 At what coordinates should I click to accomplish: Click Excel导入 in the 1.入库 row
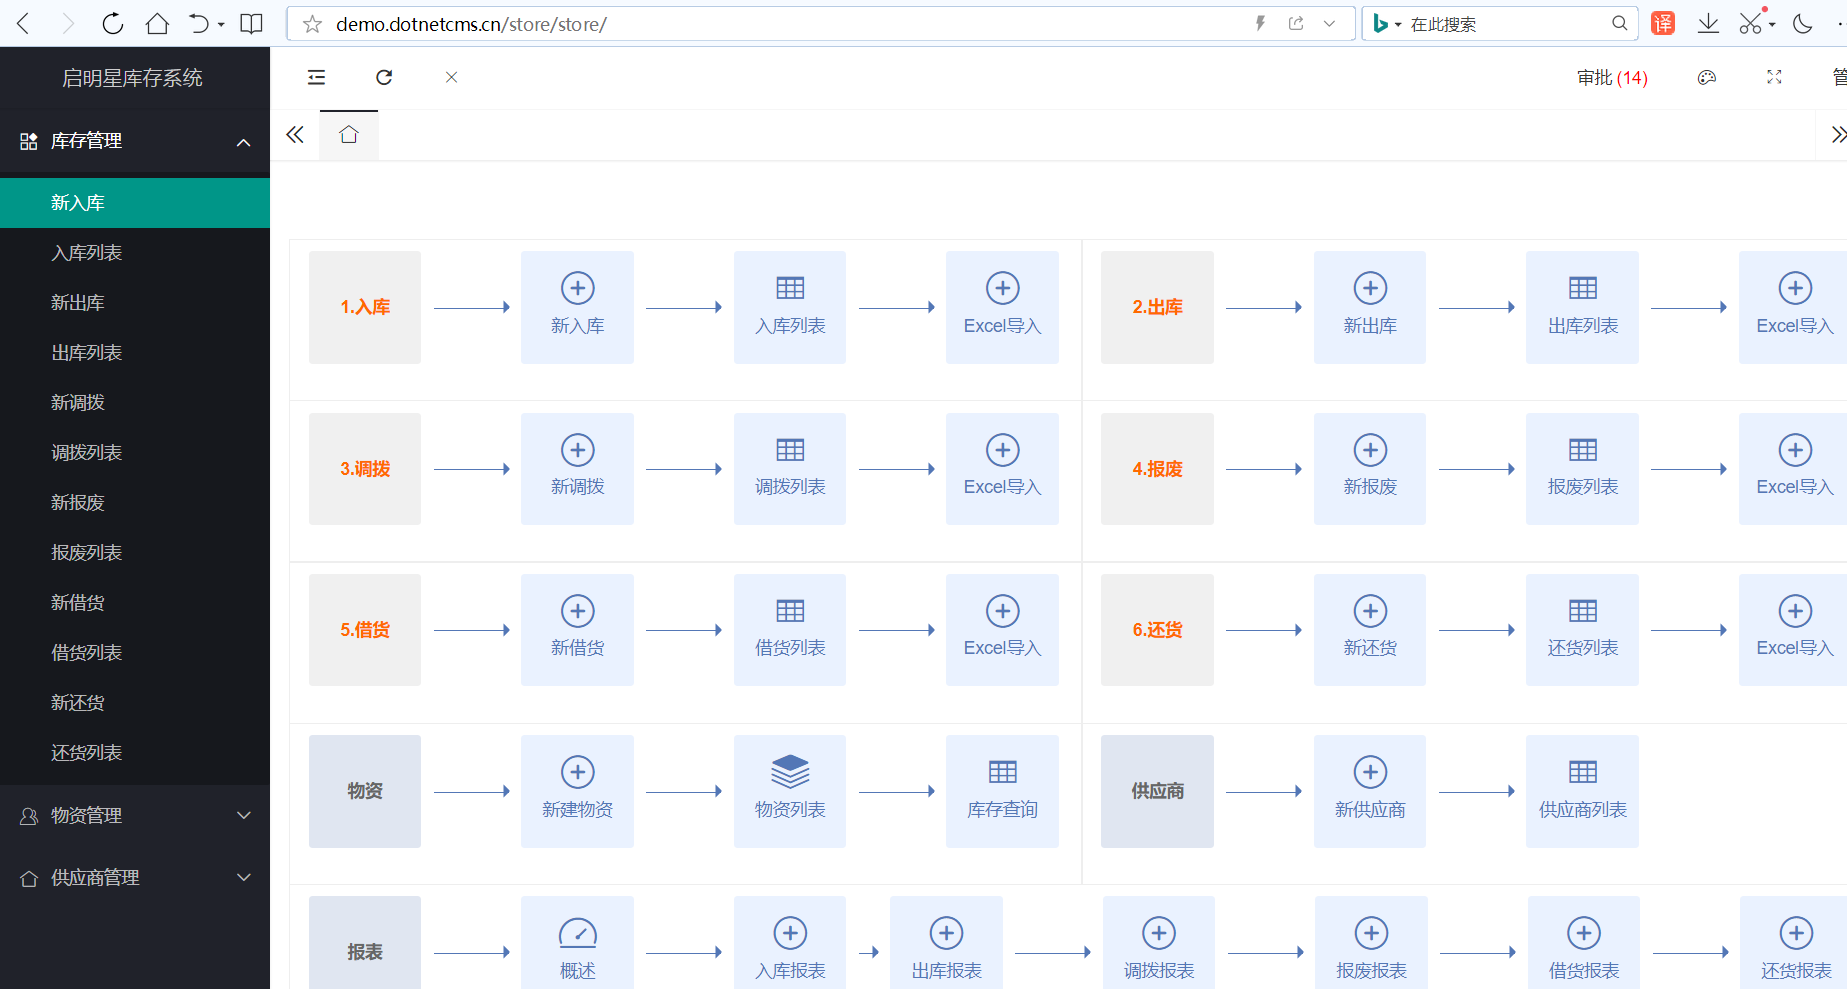pos(1002,307)
